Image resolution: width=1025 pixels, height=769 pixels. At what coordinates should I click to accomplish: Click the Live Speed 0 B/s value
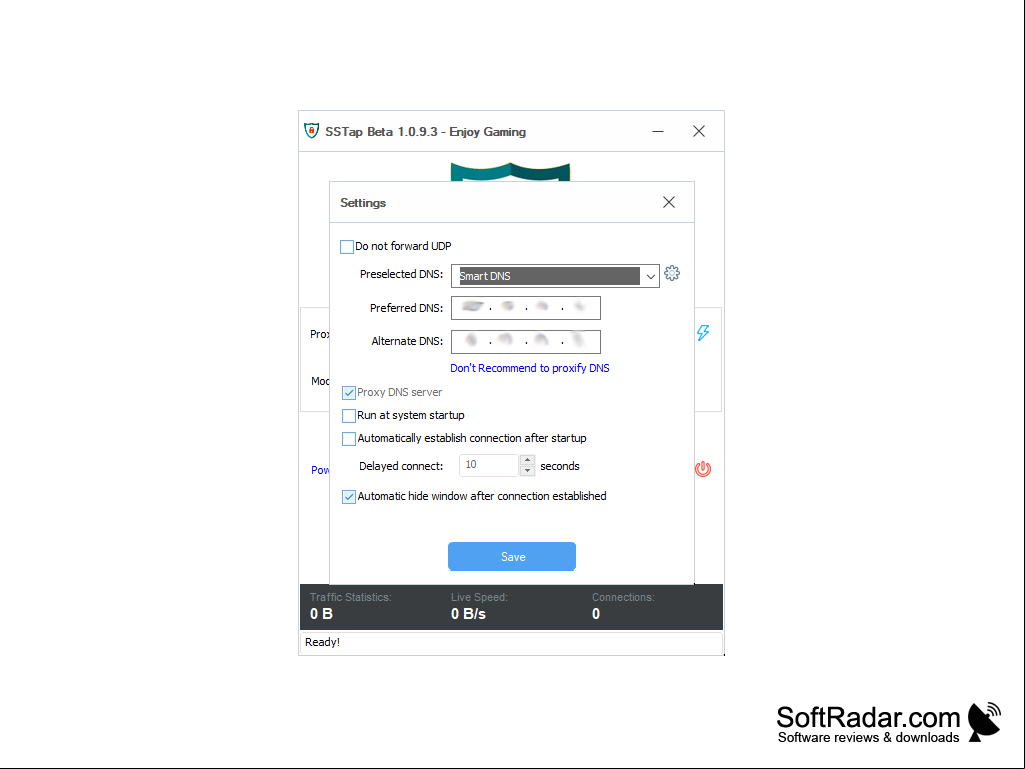[x=468, y=614]
